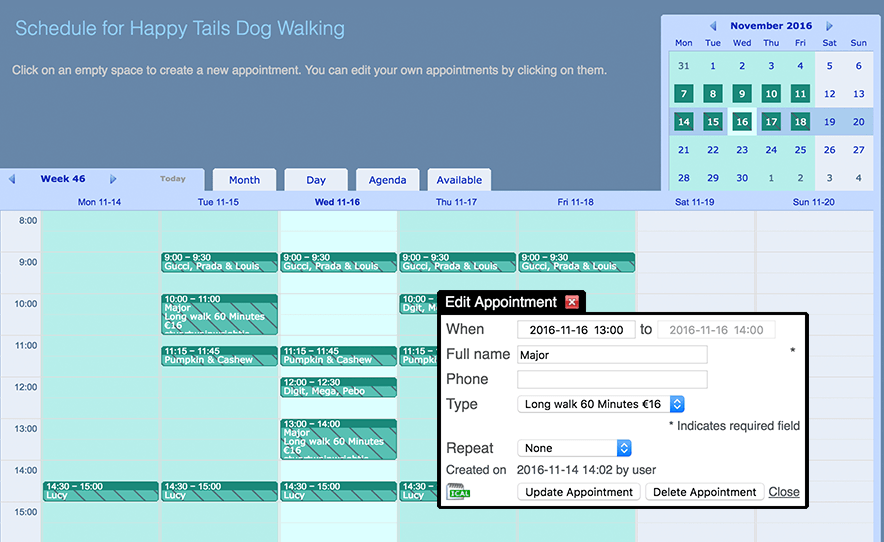Click the Tue 11-15 column header
Screen dimensions: 884x542
(218, 202)
